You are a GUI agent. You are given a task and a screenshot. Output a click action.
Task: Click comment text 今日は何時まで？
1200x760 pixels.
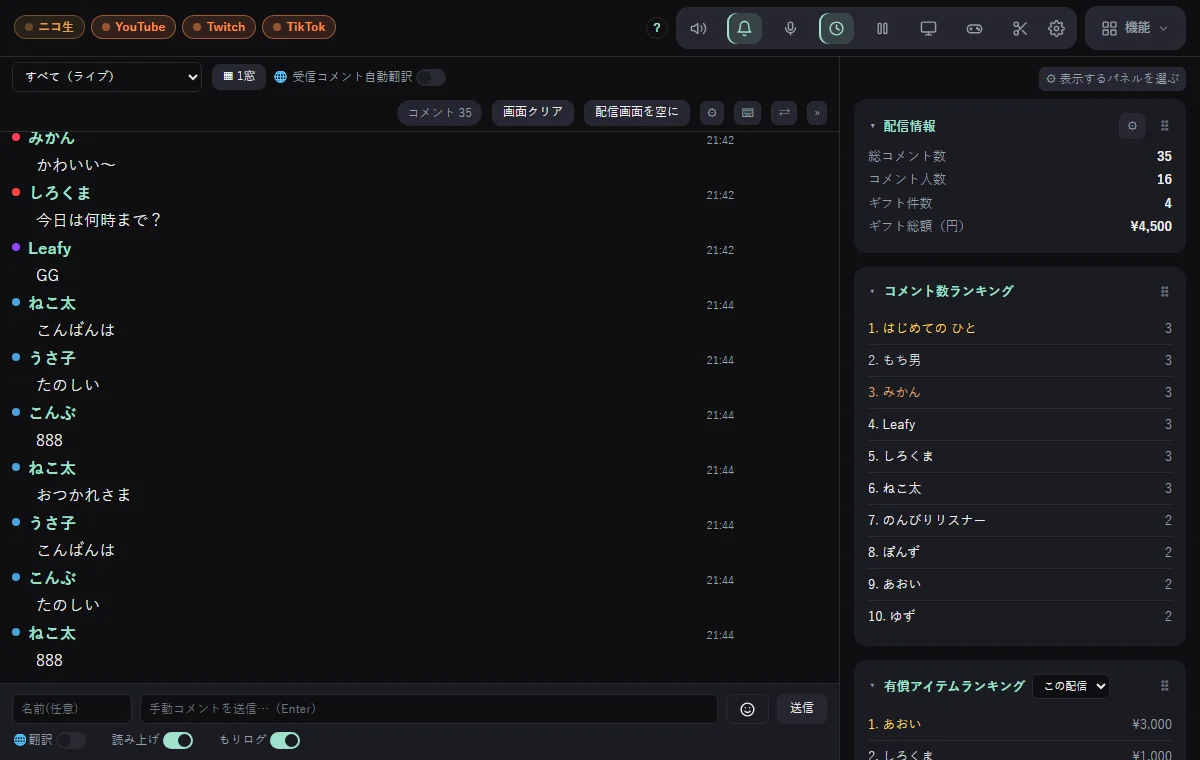[x=99, y=220]
